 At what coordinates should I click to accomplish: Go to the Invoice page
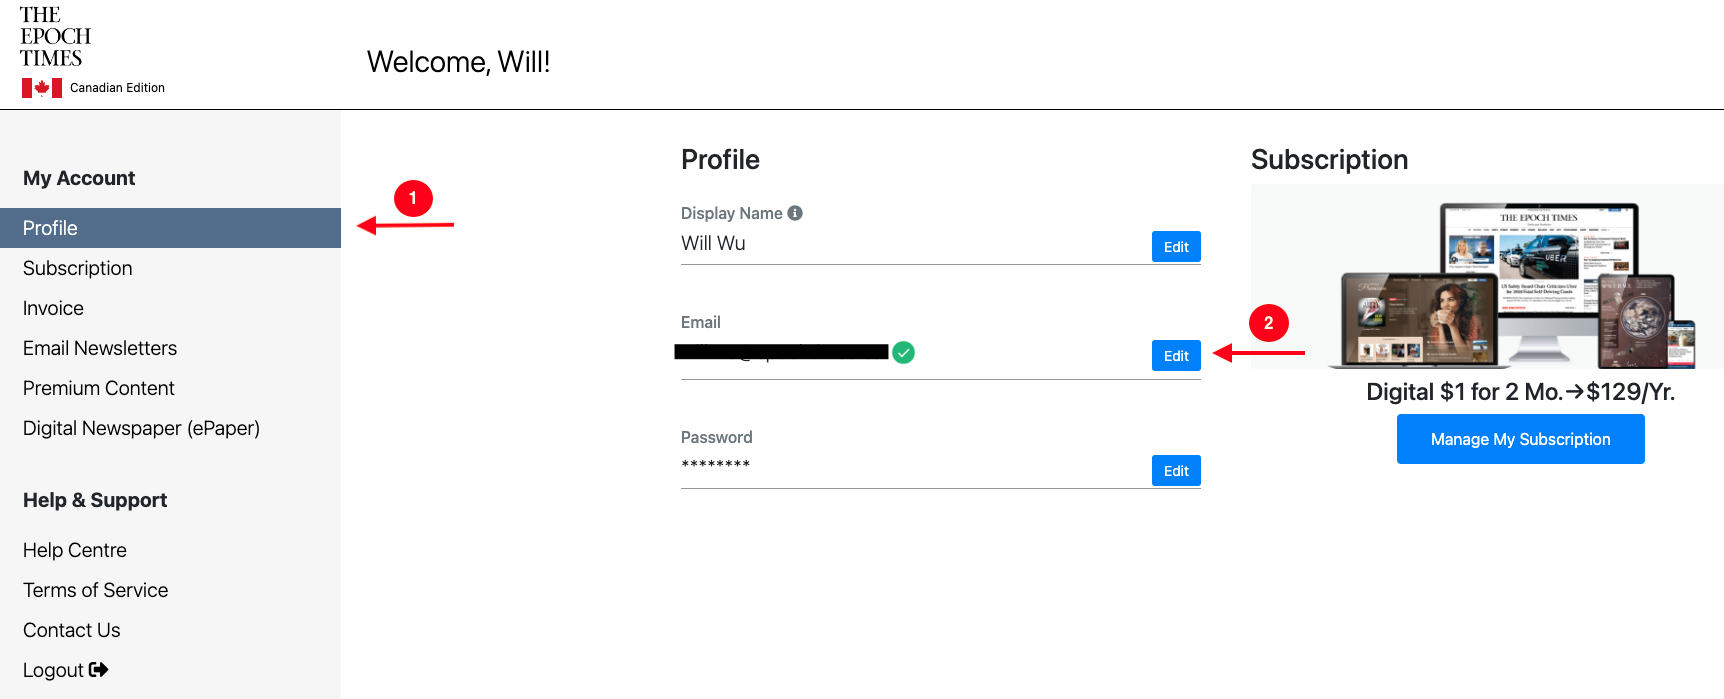coord(53,308)
